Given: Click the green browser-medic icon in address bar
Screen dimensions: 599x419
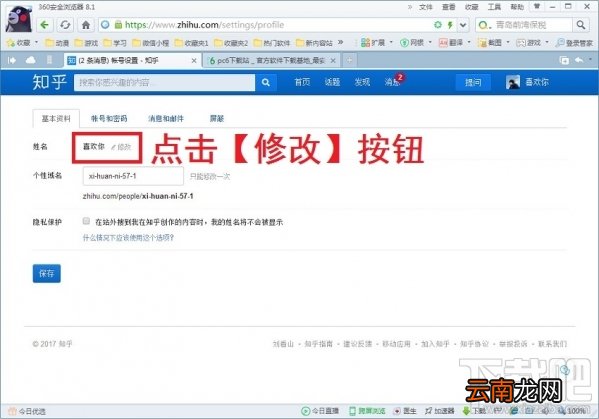Looking at the screenshot, I should 438,25.
